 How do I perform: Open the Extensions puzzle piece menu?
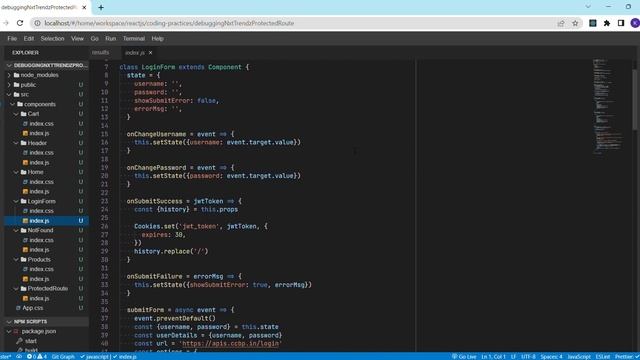coord(607,23)
